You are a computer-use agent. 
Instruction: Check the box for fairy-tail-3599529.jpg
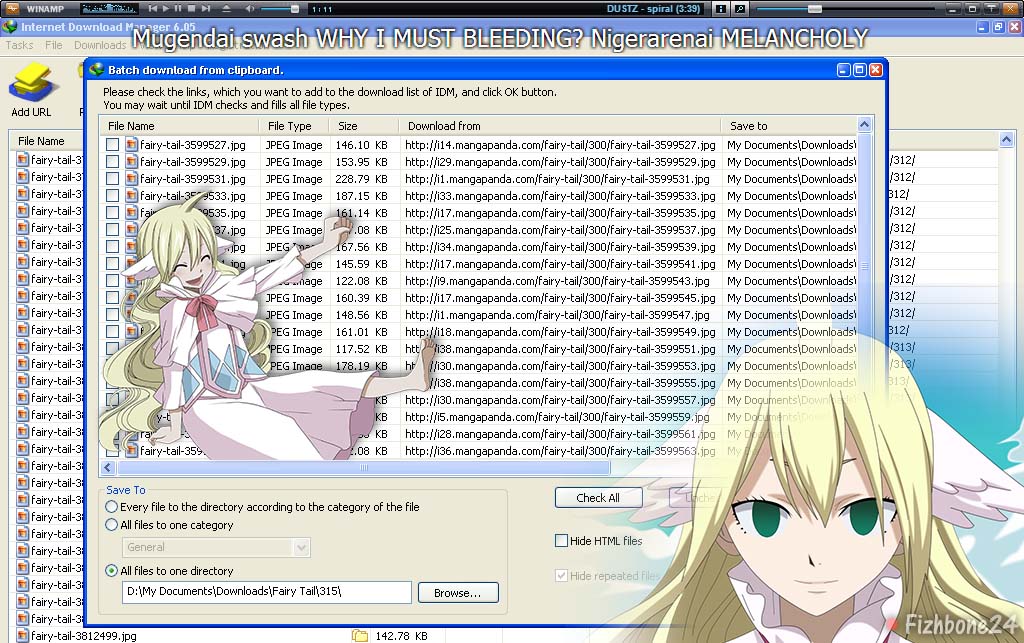[x=112, y=162]
